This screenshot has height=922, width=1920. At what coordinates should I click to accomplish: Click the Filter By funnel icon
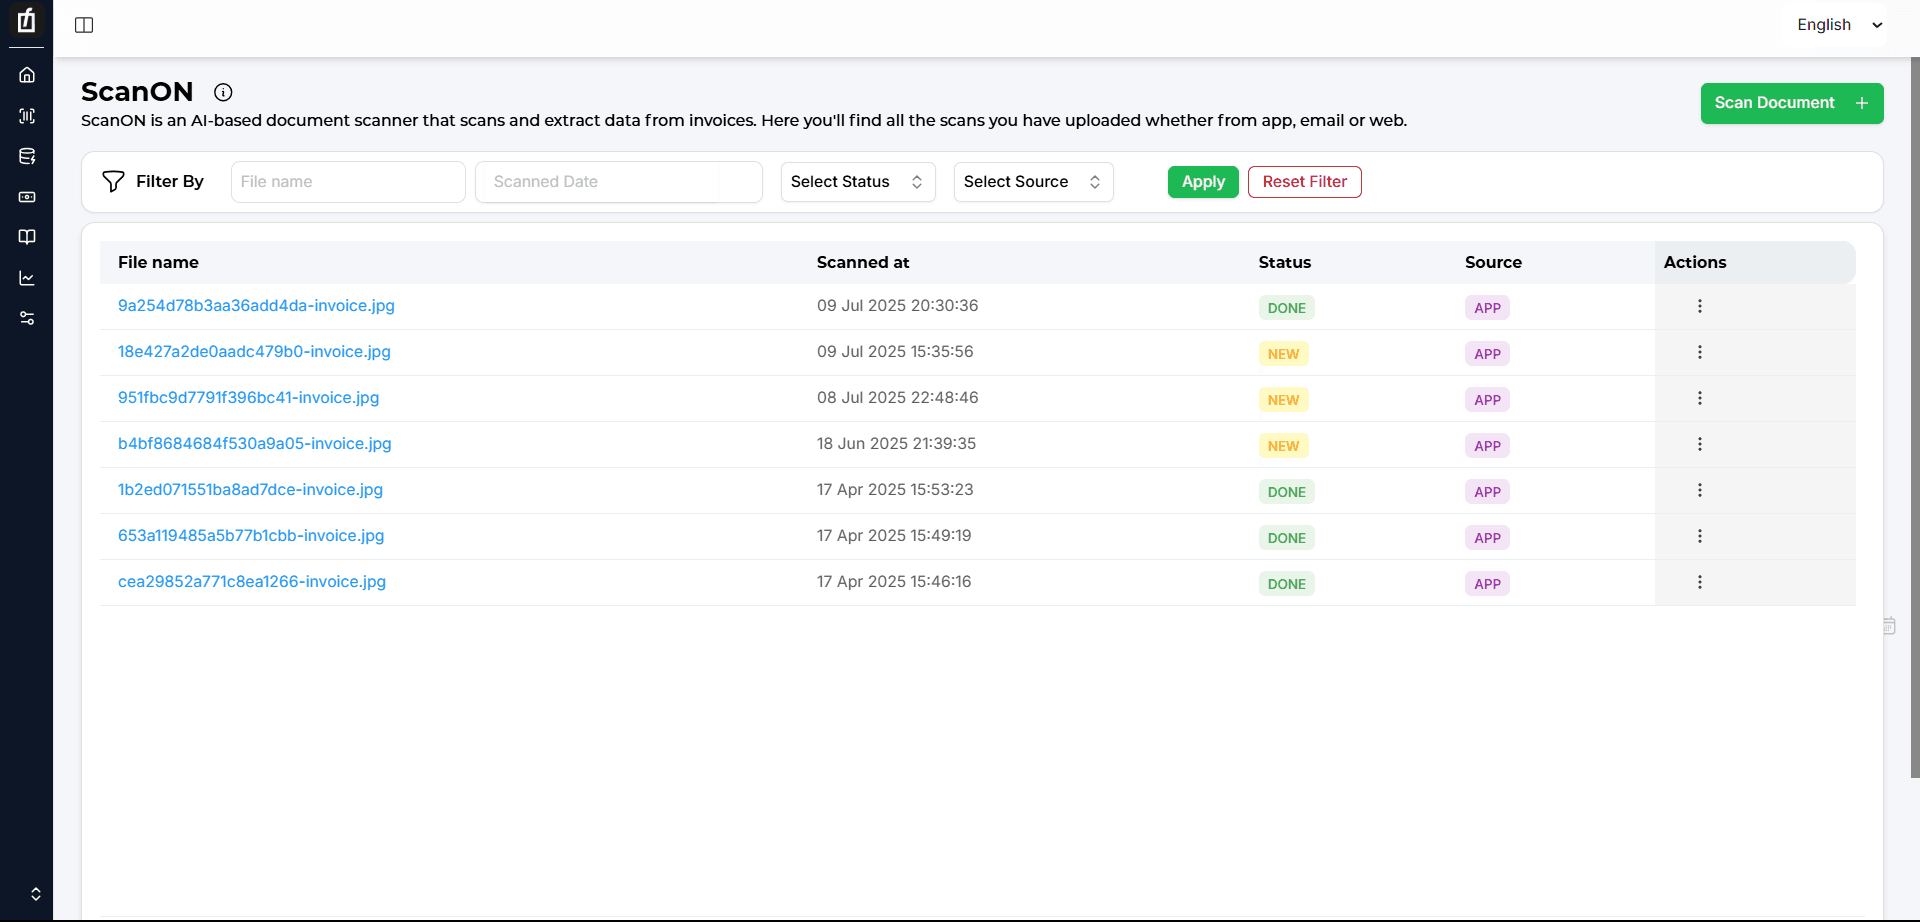(x=113, y=181)
